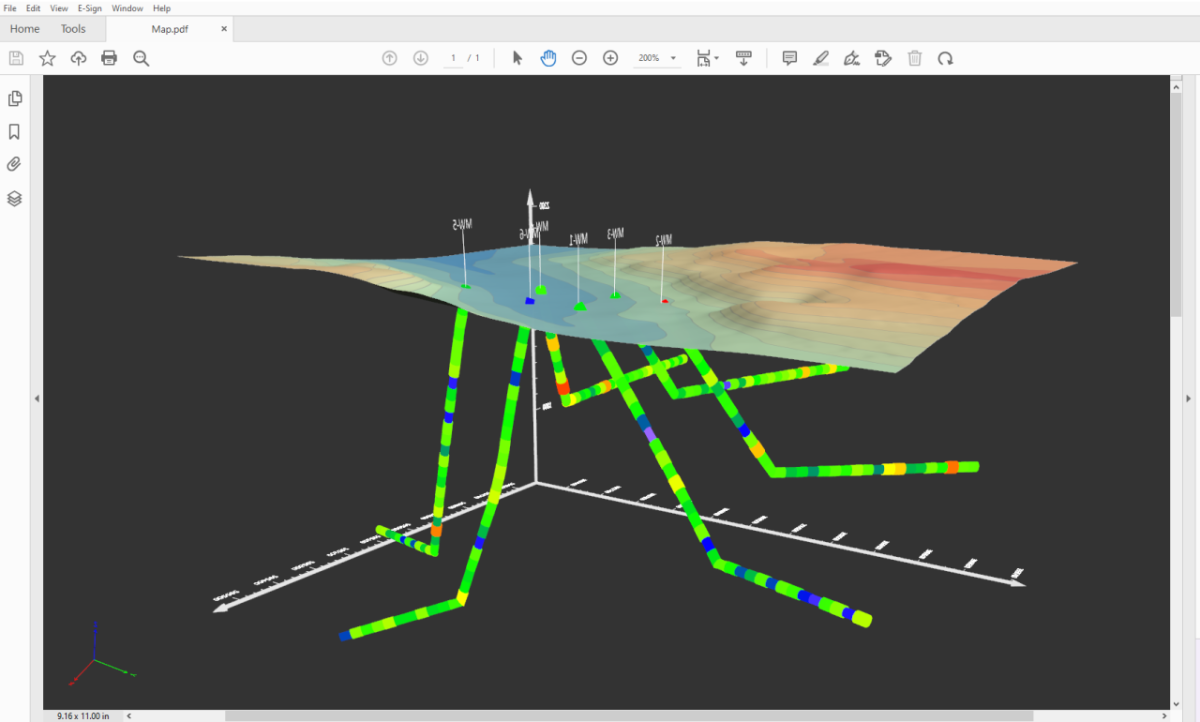
Task: Open the find text magnifier tool
Action: click(141, 58)
